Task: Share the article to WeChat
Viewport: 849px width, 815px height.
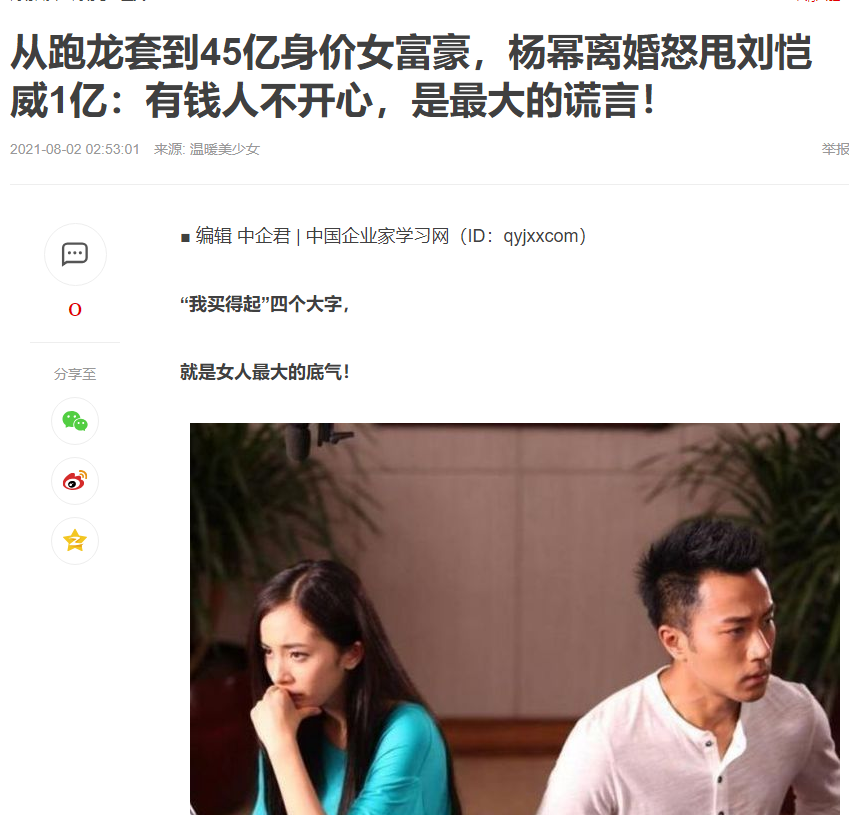Action: point(75,421)
